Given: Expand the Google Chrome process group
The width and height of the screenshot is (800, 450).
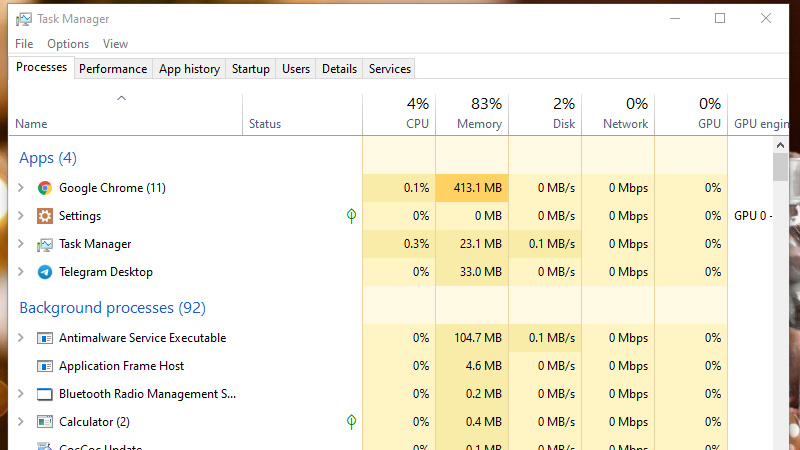Looking at the screenshot, I should (x=21, y=188).
